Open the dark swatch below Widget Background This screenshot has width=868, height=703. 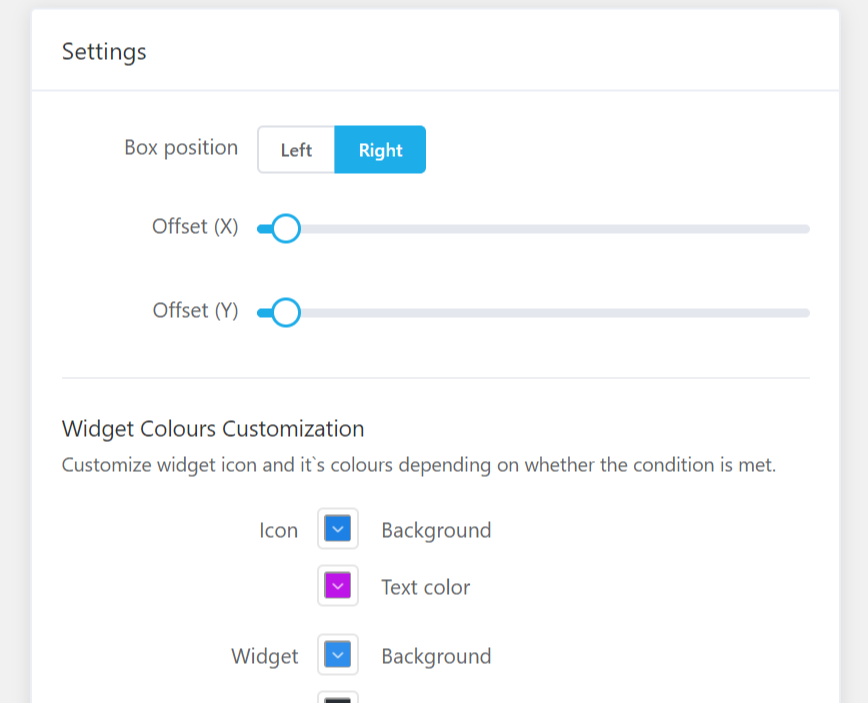[338, 697]
